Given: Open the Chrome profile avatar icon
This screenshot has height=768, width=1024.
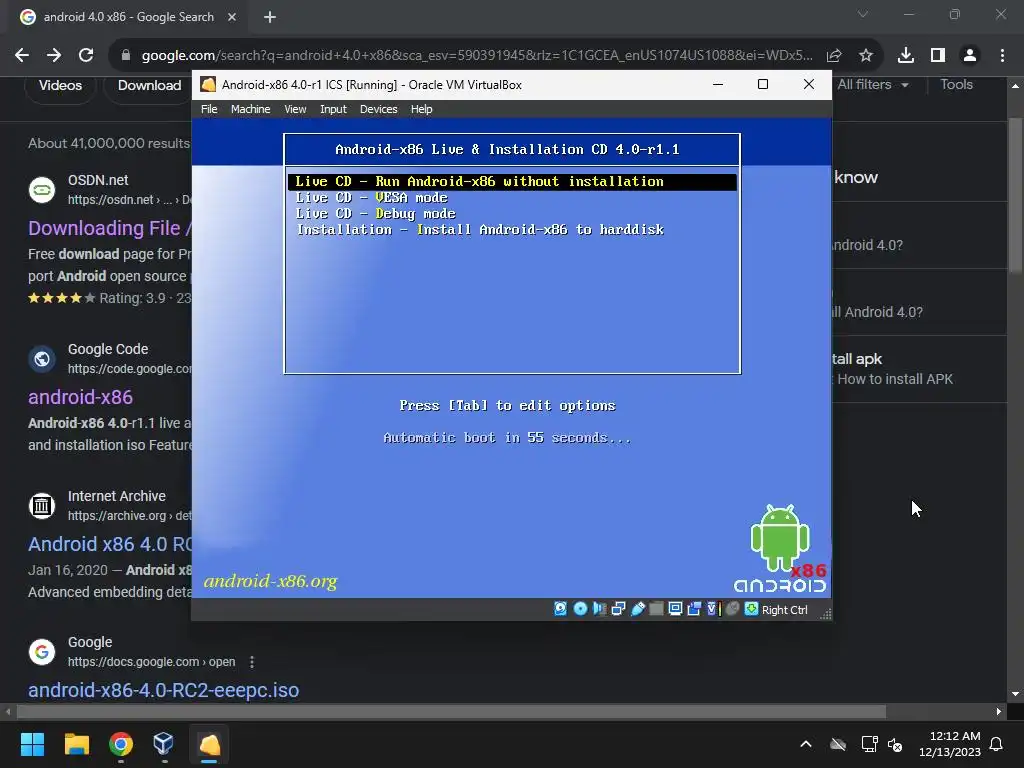Looking at the screenshot, I should point(970,56).
